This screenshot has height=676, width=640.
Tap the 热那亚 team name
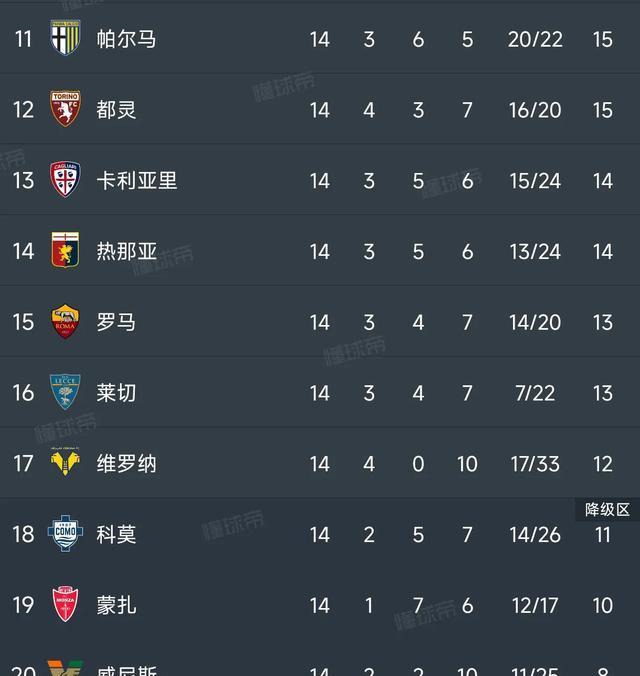coord(127,251)
